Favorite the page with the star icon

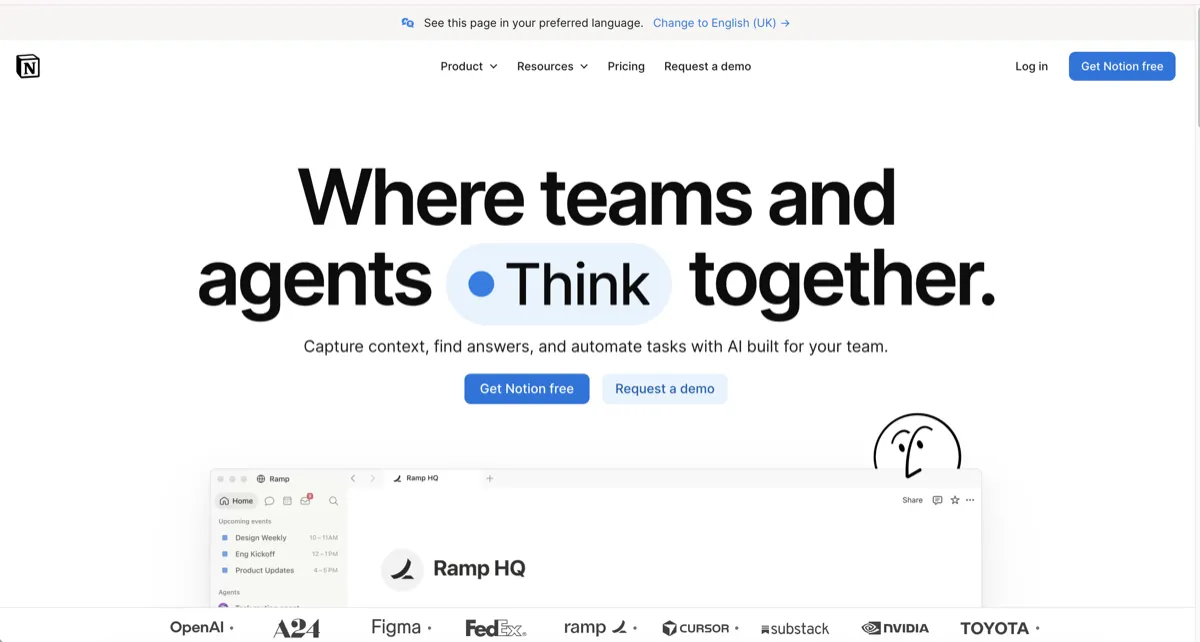point(955,500)
